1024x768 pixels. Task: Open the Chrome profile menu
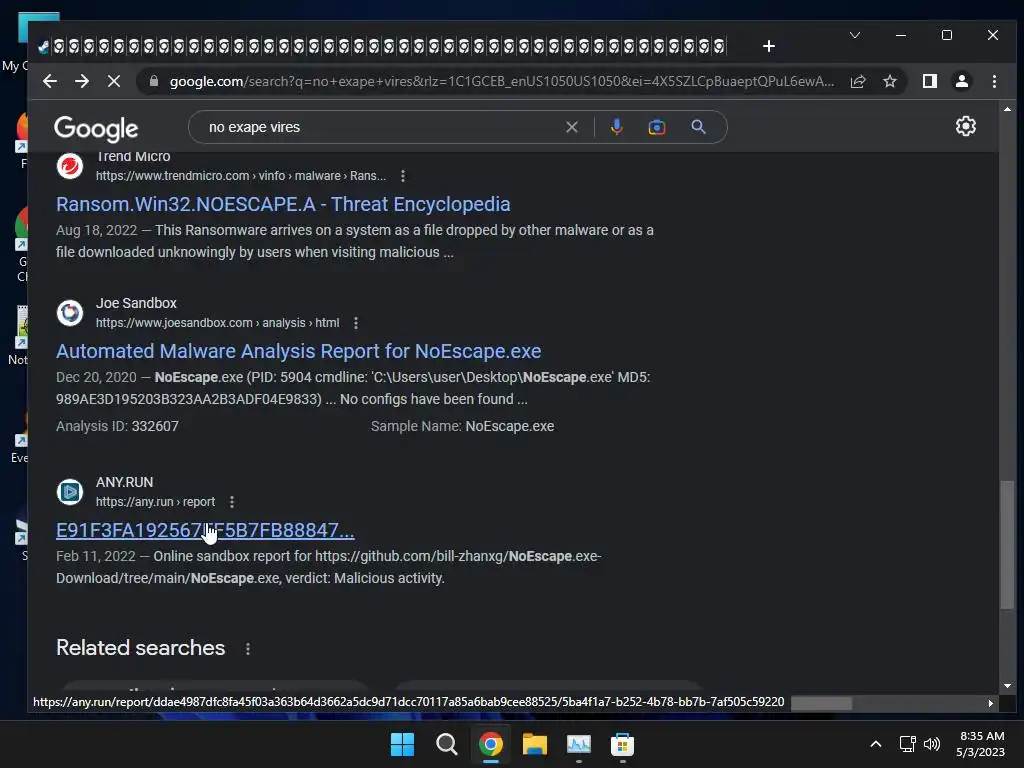click(x=961, y=82)
